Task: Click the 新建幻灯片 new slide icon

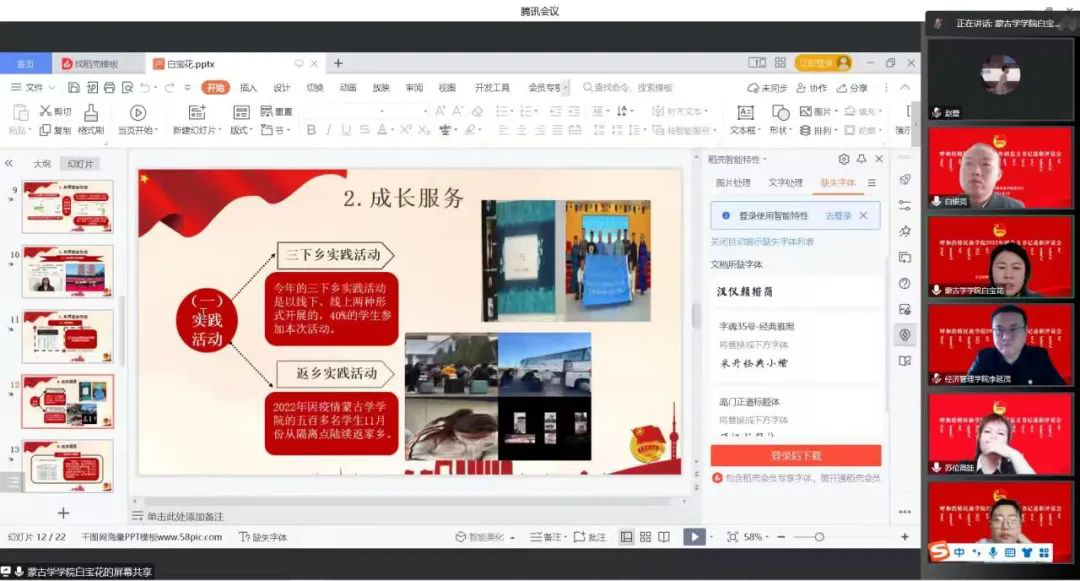Action: click(x=197, y=113)
